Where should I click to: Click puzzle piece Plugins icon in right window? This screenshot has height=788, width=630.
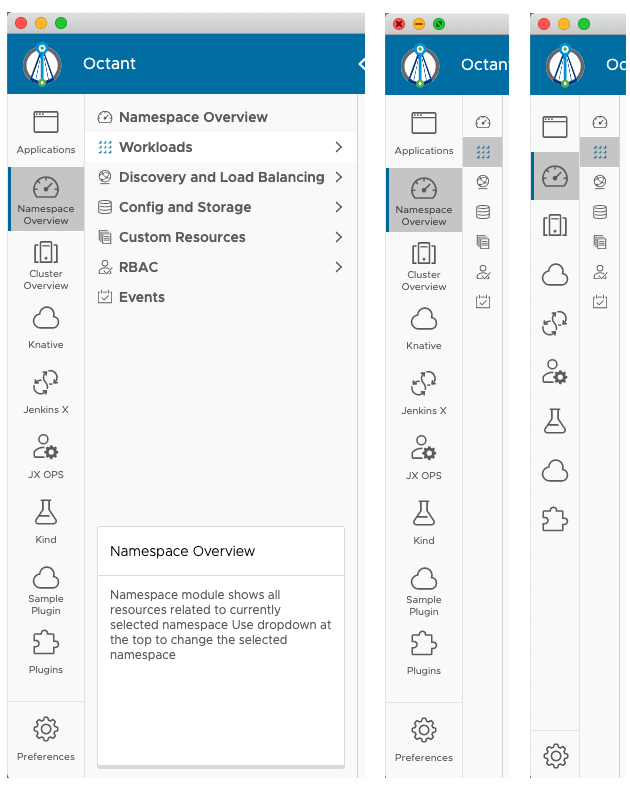(x=555, y=519)
